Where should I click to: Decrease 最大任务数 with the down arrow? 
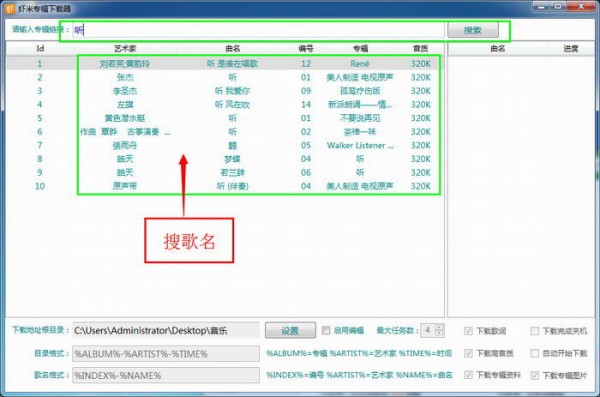point(439,333)
